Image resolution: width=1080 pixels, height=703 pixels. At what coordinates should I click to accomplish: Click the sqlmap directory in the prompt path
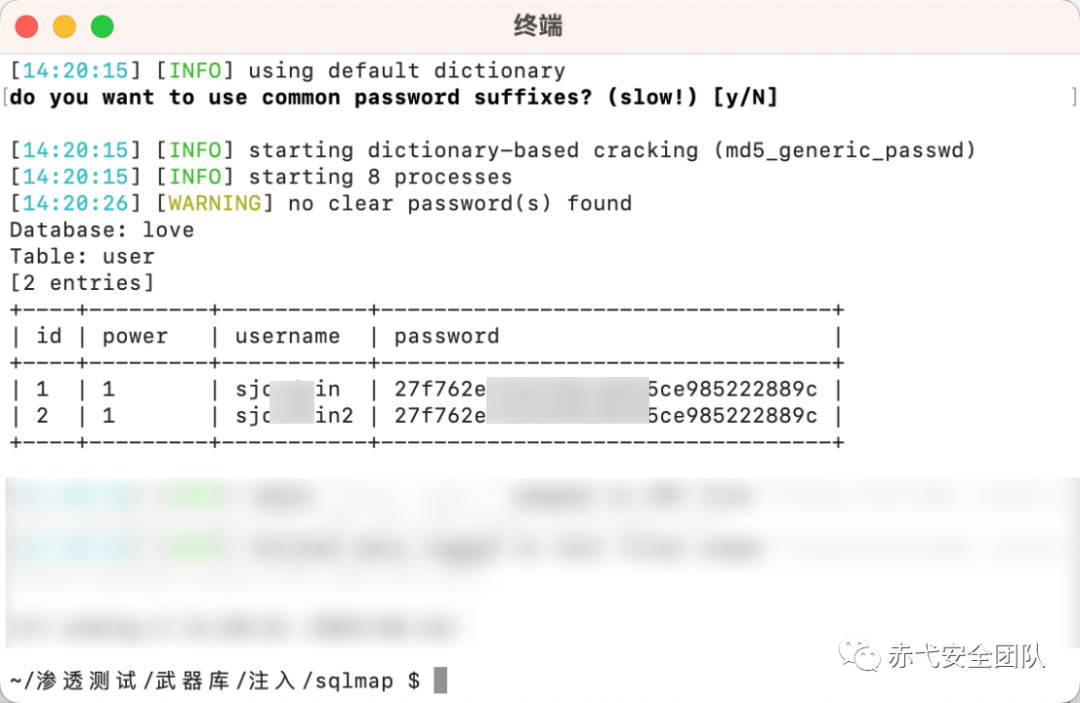[355, 681]
